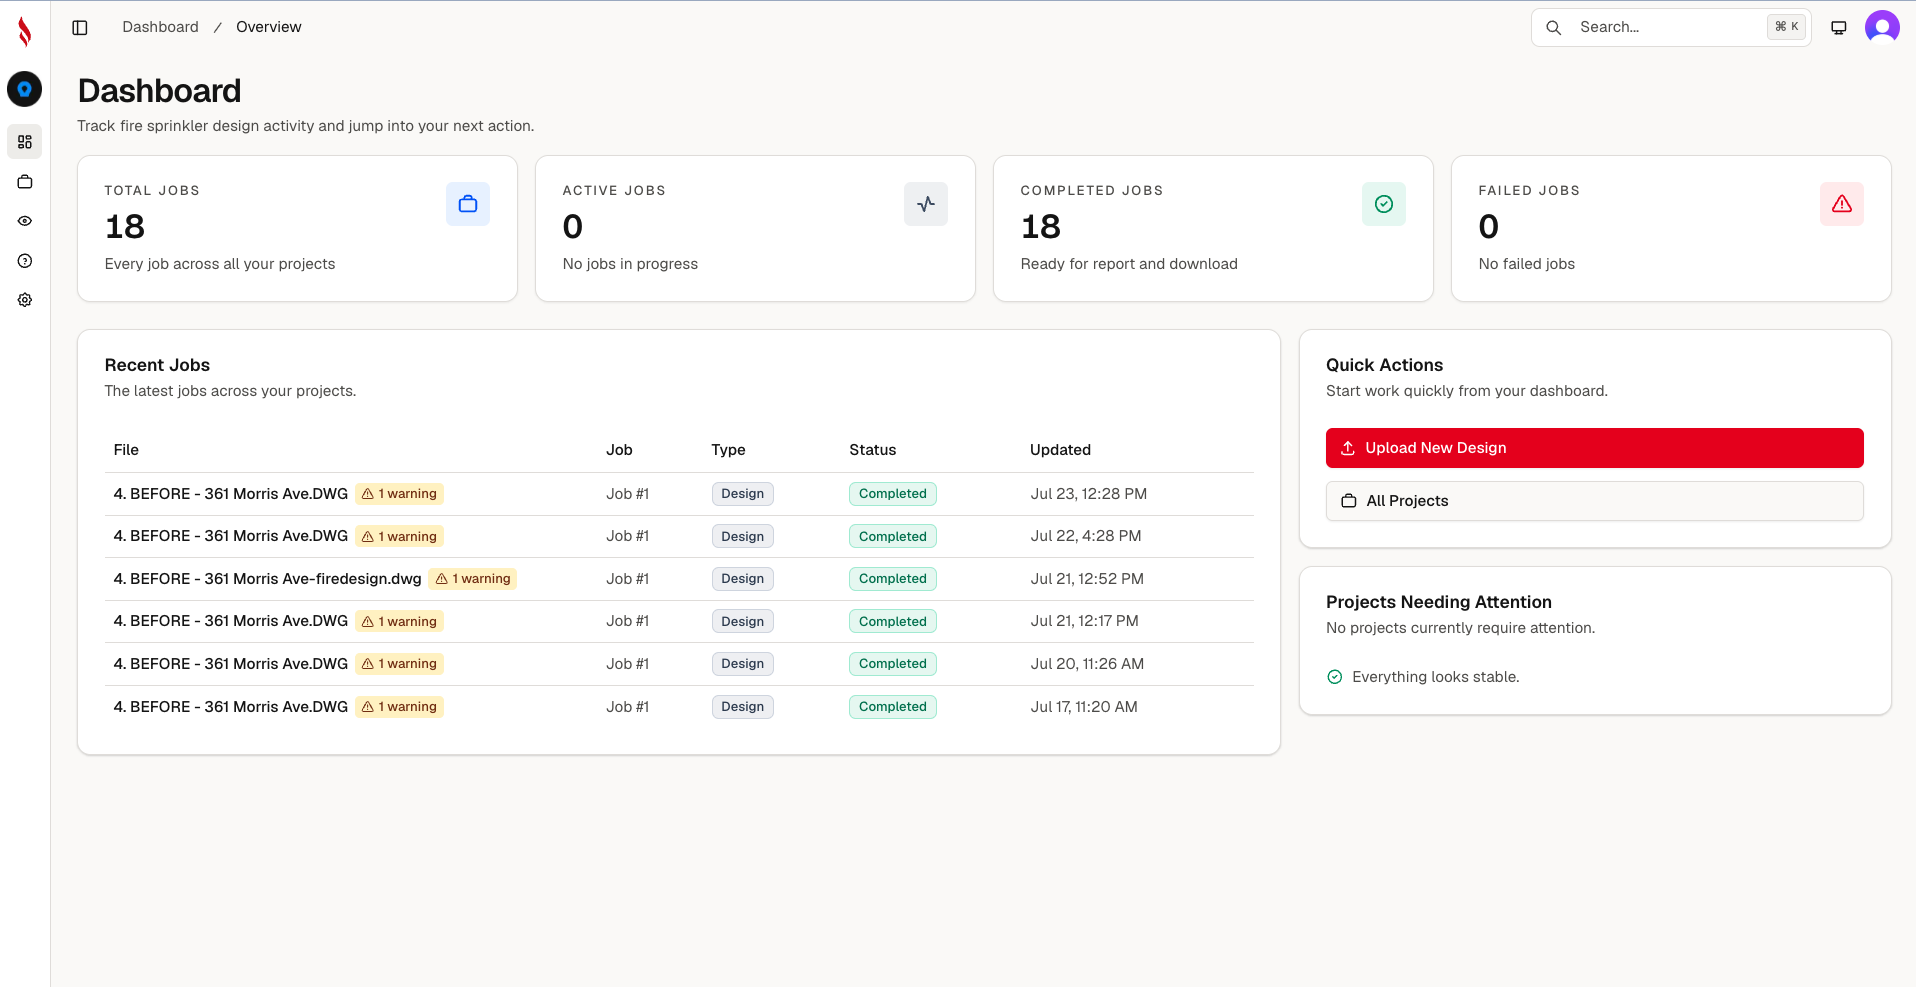Click 1 warning badge on Jul 21, 12:17 PM row
This screenshot has width=1916, height=987.
tap(399, 622)
